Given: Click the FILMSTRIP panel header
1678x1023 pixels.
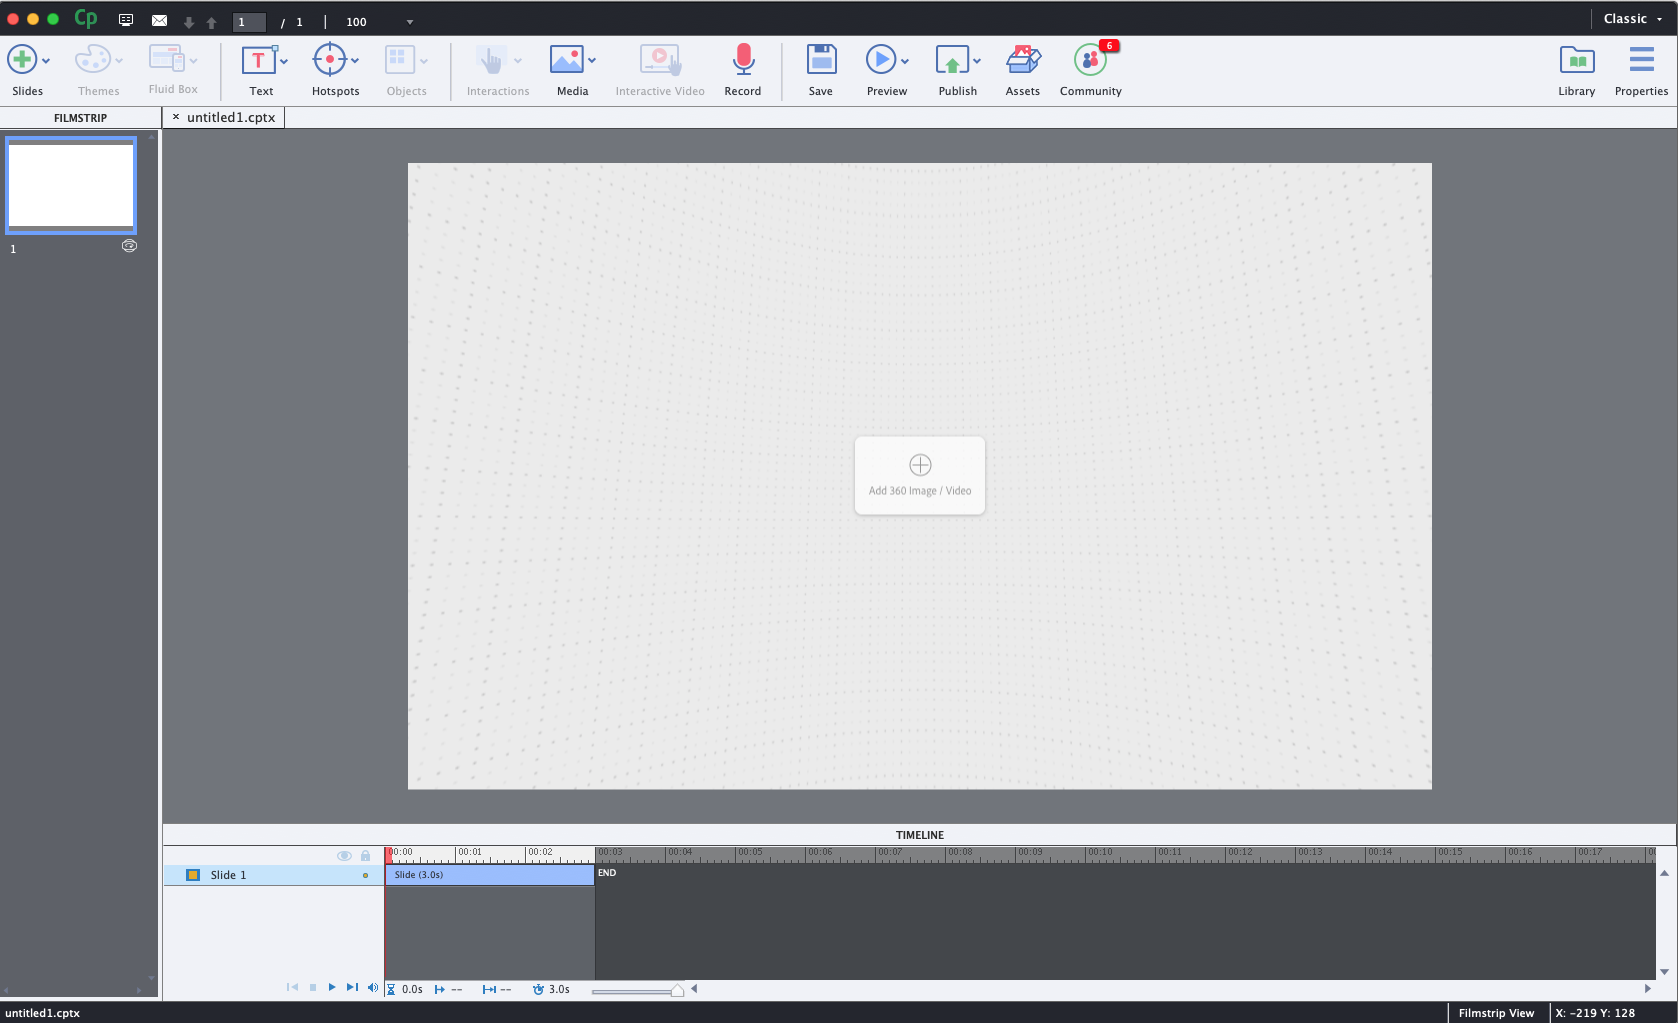Looking at the screenshot, I should 78,117.
